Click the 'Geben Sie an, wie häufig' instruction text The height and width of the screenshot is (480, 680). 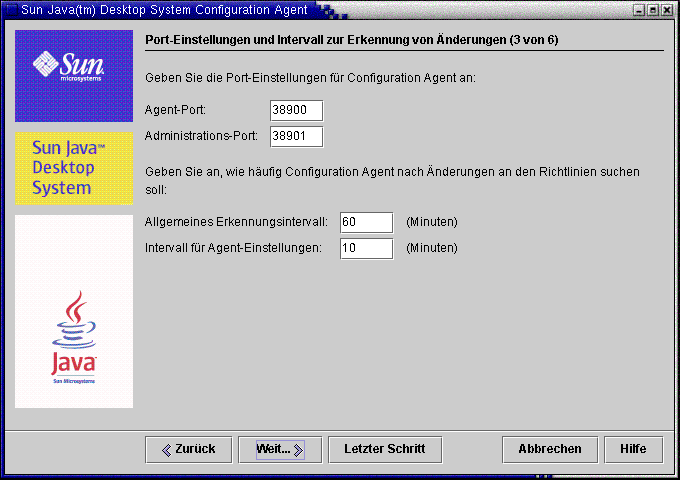tap(392, 181)
